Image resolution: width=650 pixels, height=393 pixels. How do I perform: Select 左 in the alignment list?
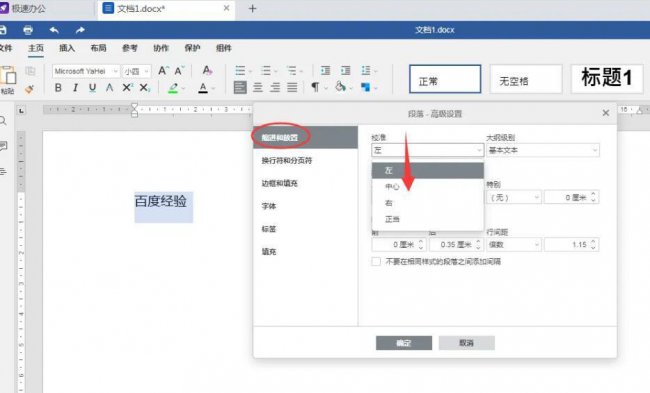tap(427, 170)
